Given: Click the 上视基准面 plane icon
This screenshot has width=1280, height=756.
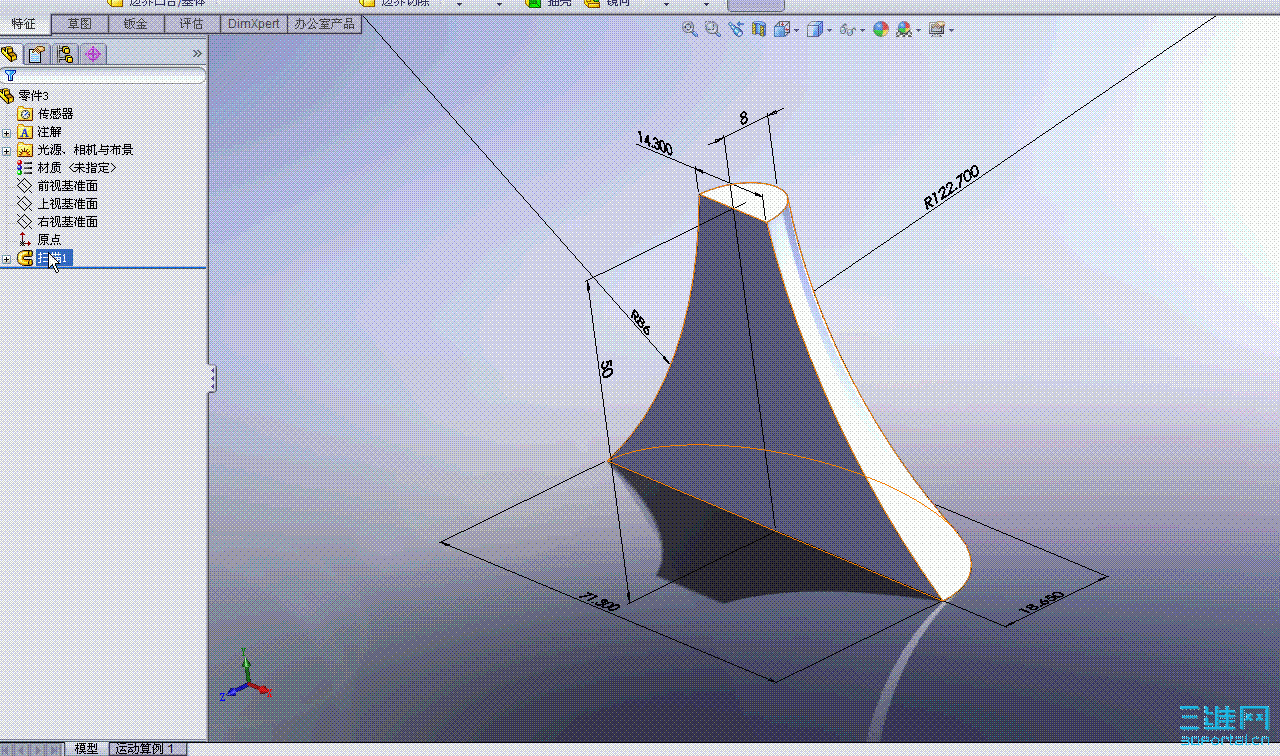Looking at the screenshot, I should tap(26, 204).
